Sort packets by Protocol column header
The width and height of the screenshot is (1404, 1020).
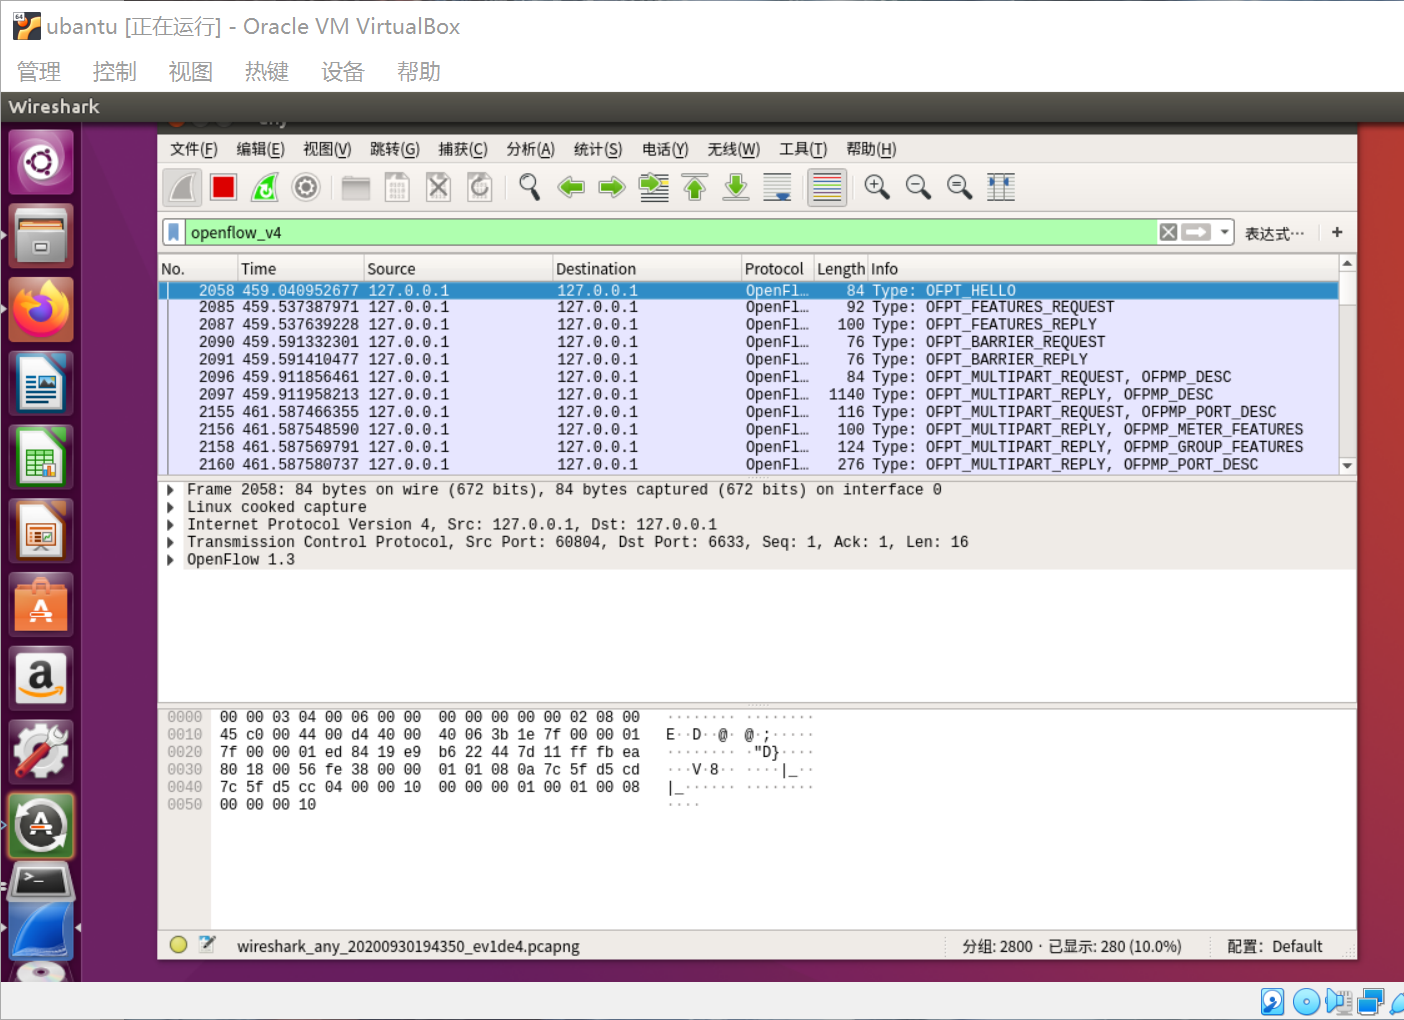[x=777, y=269]
